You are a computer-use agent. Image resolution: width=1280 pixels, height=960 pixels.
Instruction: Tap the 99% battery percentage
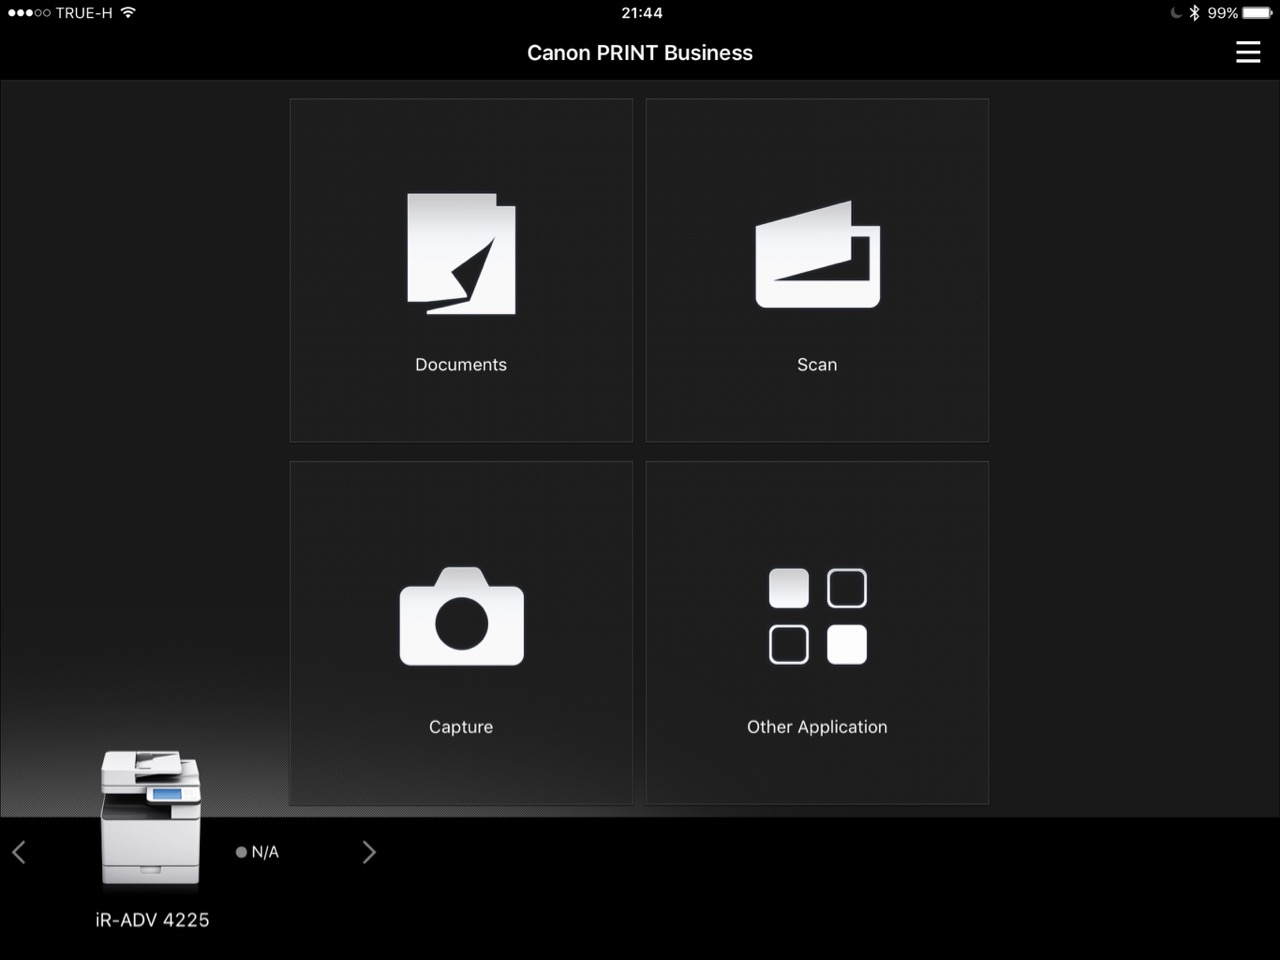point(1223,13)
